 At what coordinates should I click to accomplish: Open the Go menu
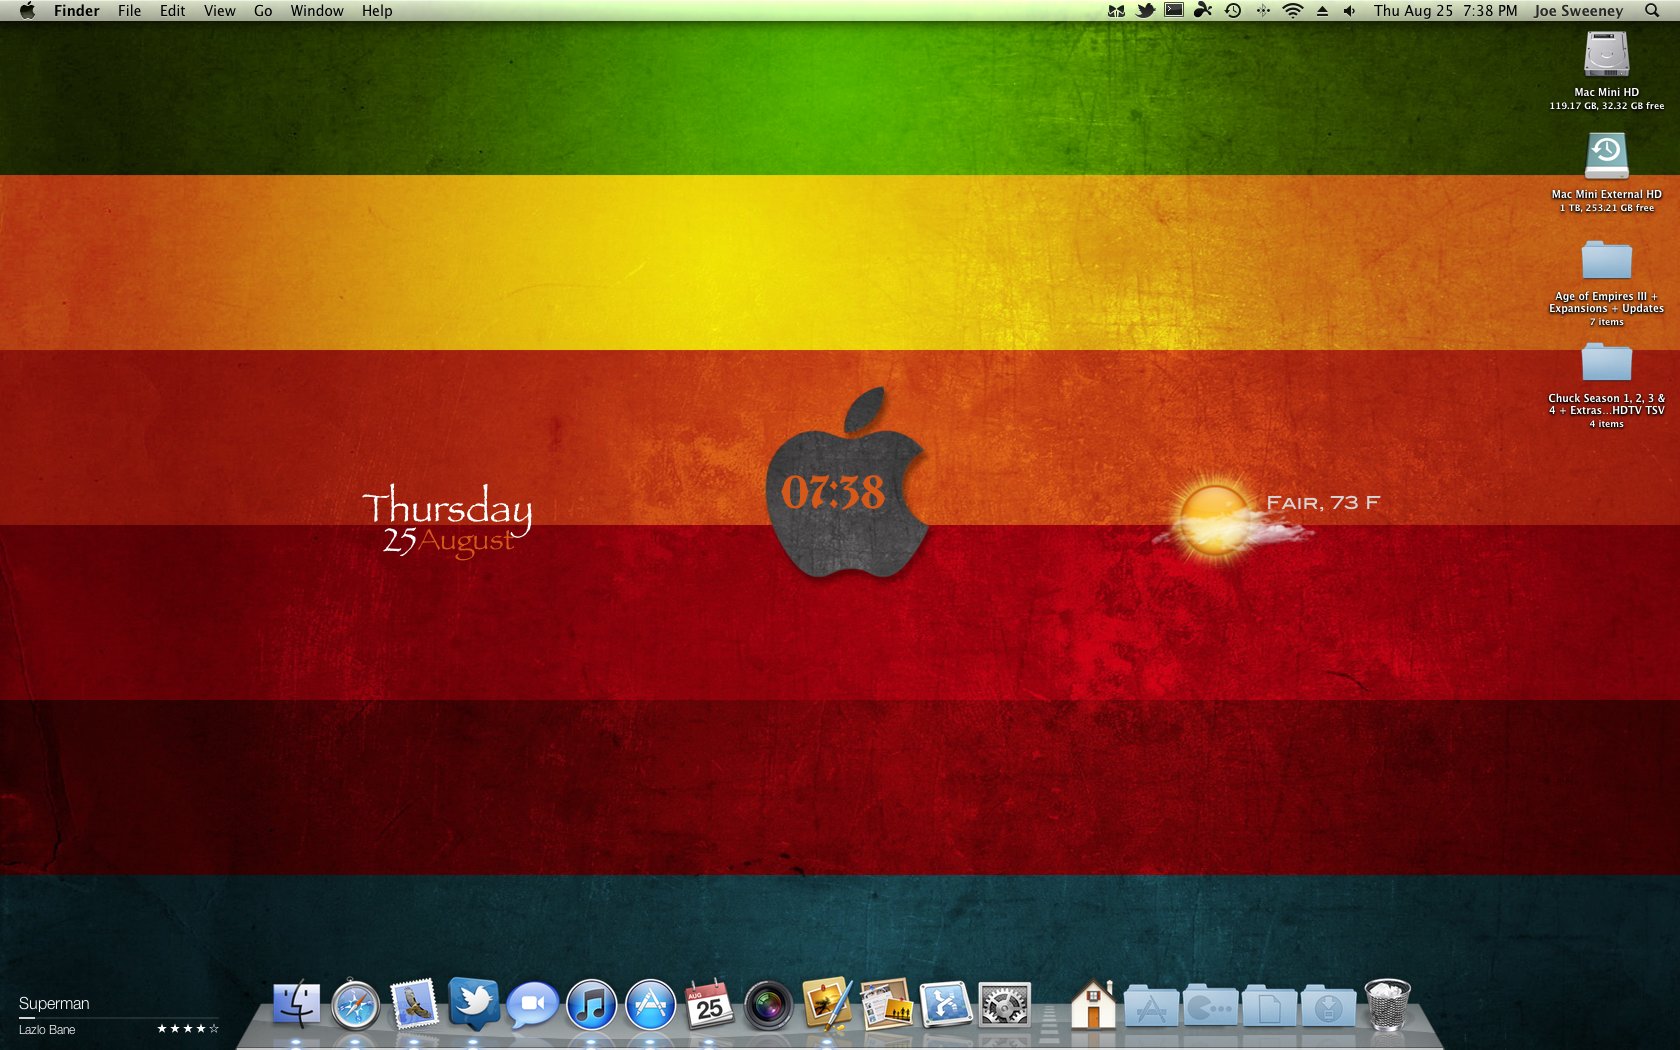(263, 11)
